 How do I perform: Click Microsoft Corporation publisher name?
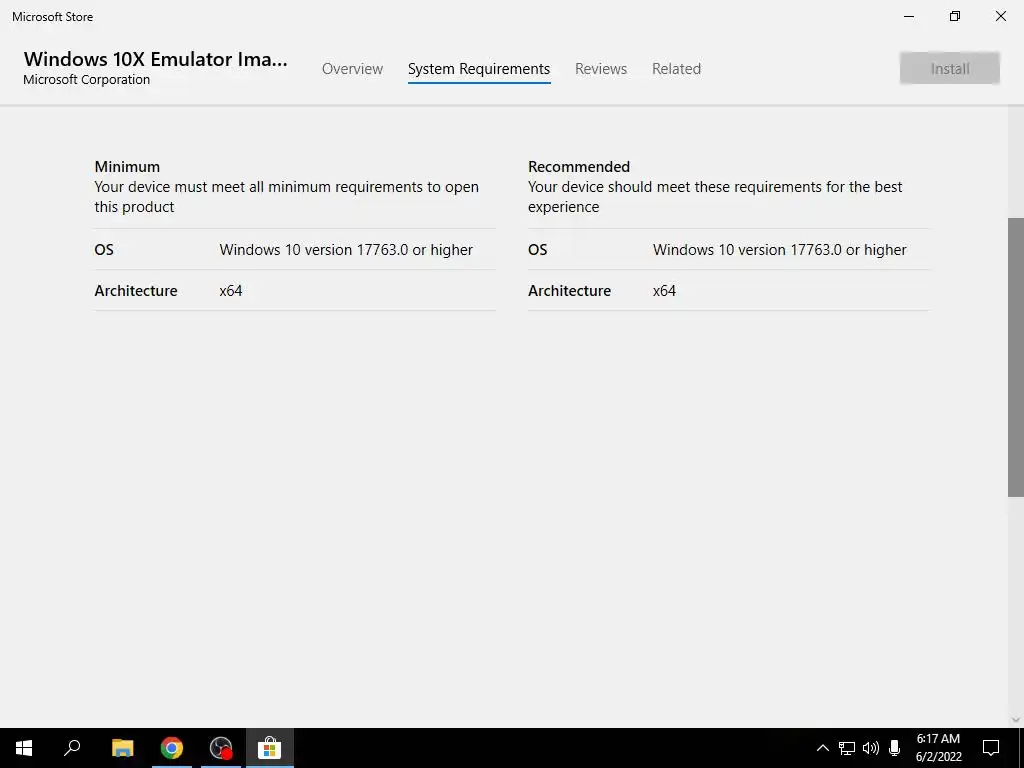coord(86,80)
